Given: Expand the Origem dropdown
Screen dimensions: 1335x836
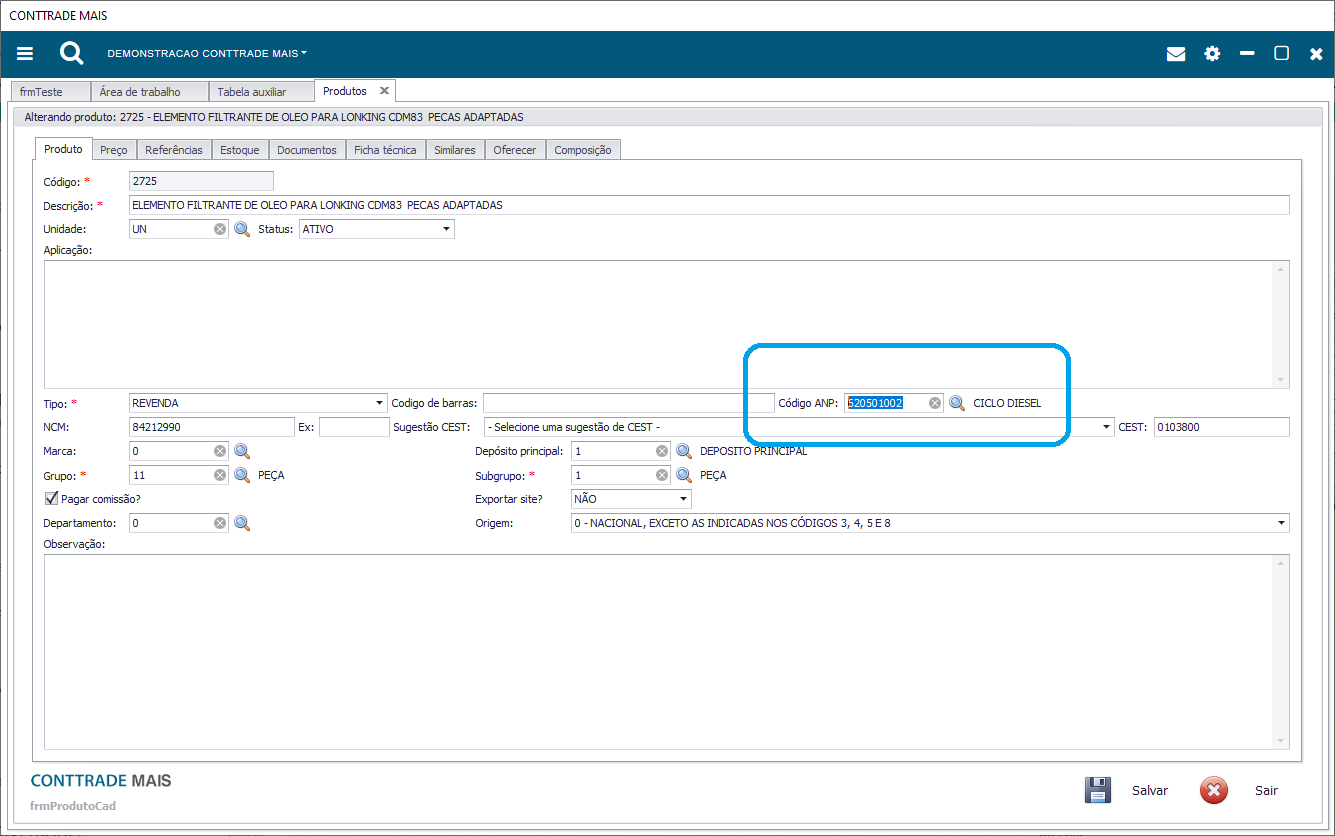Looking at the screenshot, I should [1281, 523].
